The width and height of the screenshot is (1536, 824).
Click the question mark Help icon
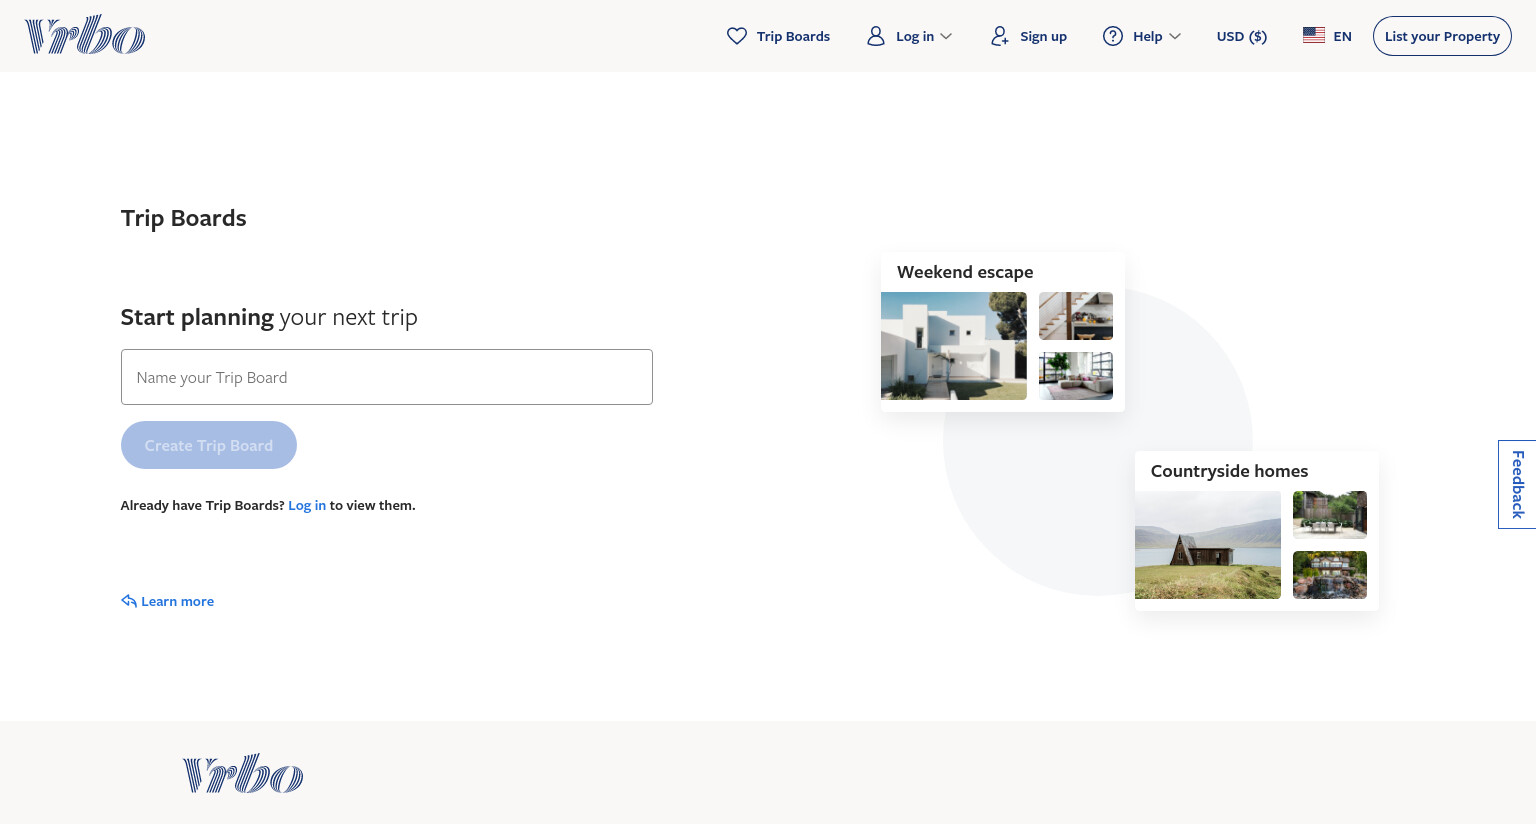point(1113,36)
